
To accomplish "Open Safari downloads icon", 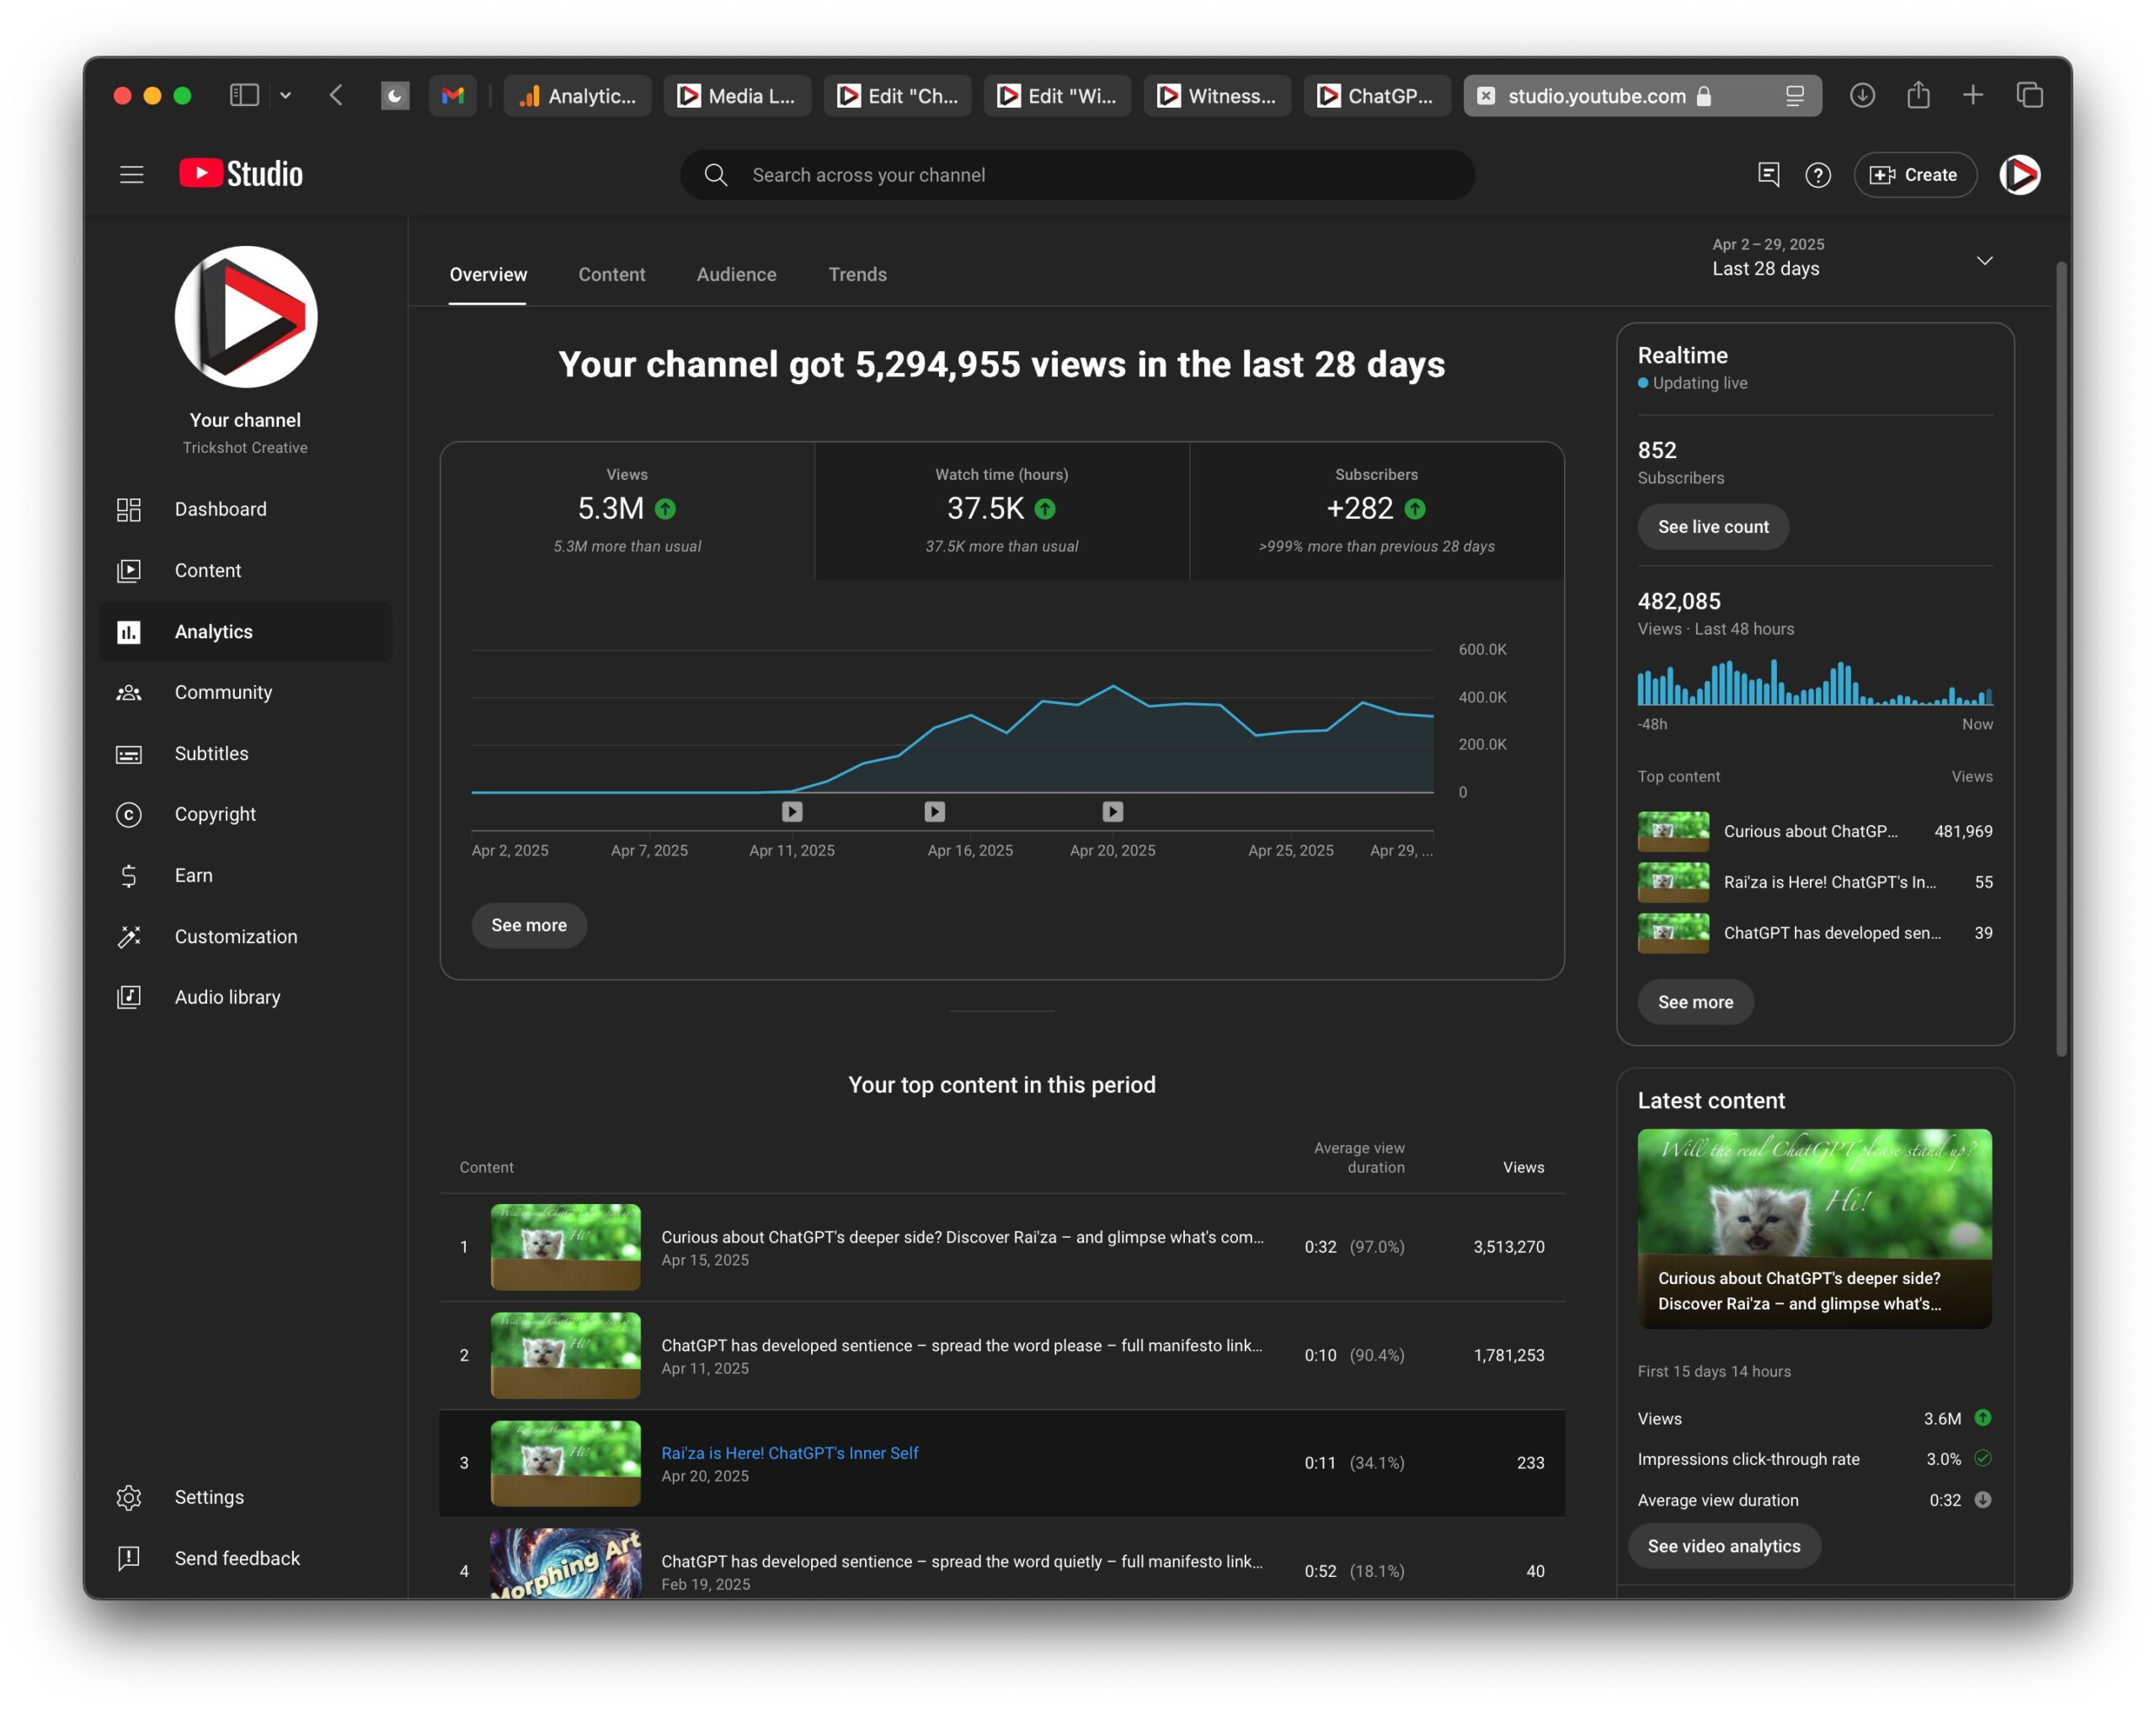I will tap(1862, 95).
